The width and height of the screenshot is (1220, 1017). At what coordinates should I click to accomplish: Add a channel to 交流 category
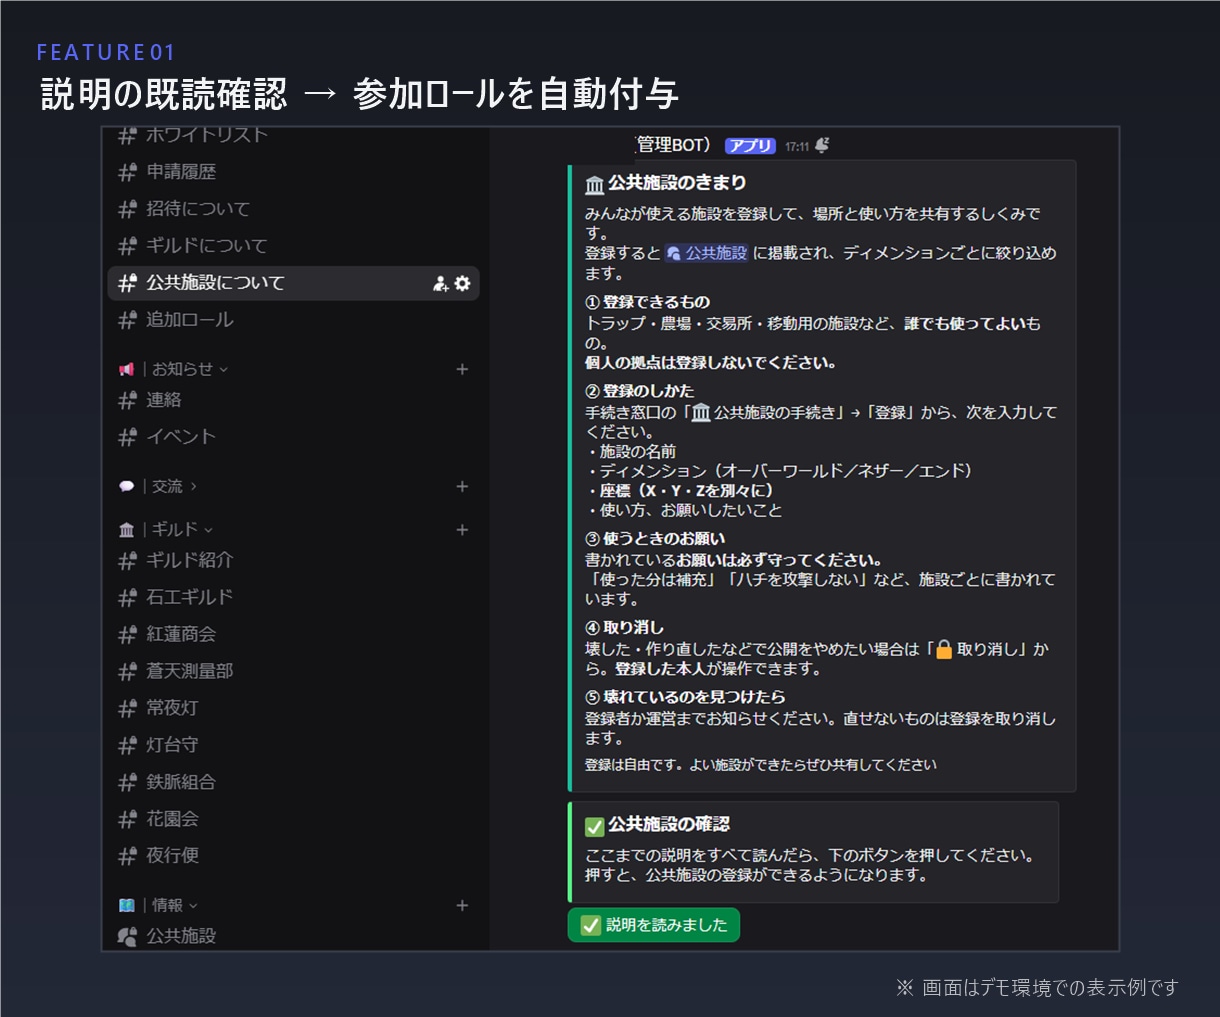462,486
